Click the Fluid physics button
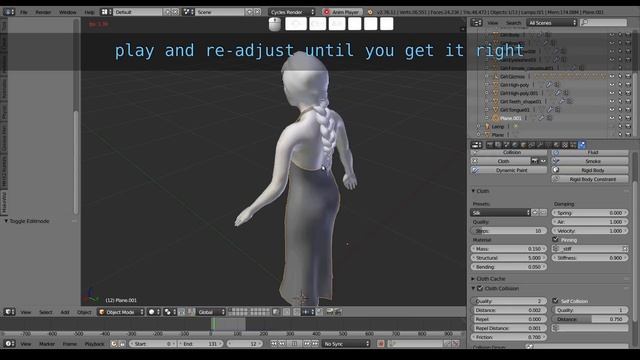The width and height of the screenshot is (640, 360). (590, 152)
